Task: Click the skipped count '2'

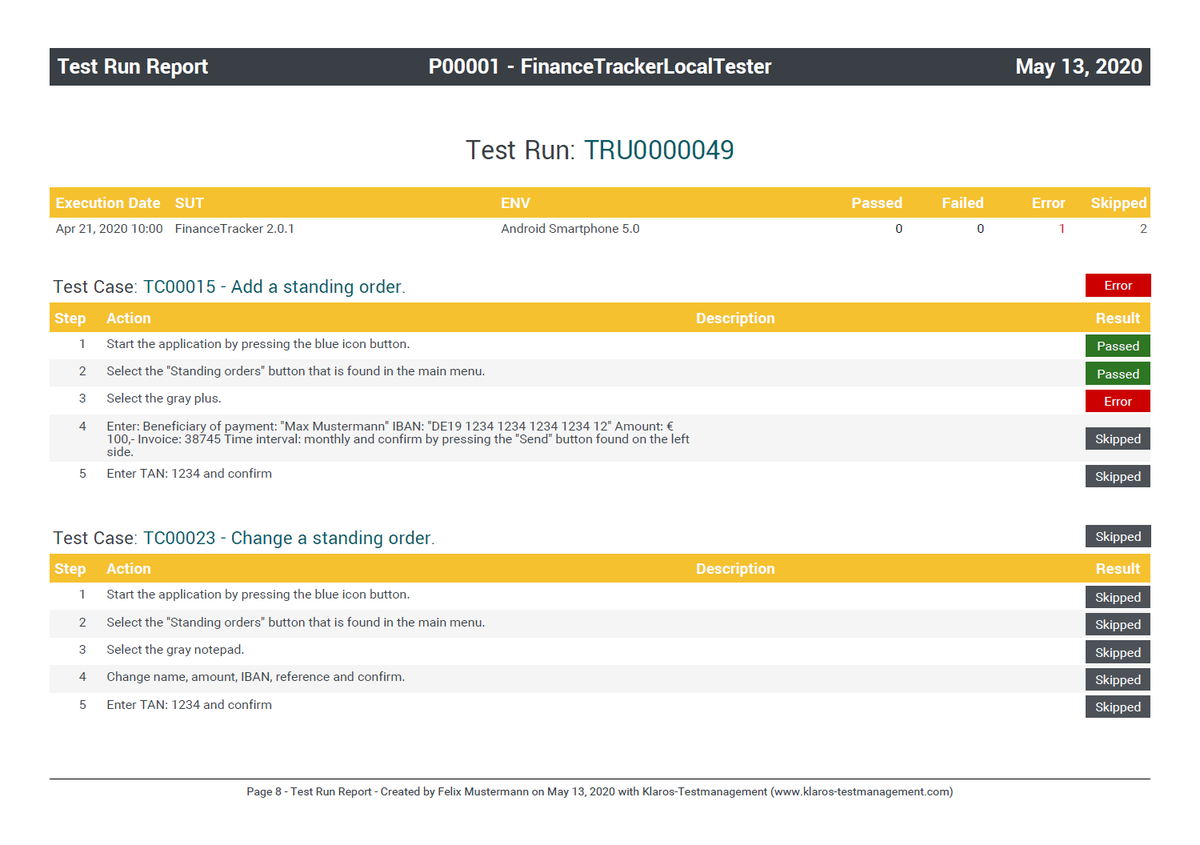Action: pyautogui.click(x=1143, y=229)
